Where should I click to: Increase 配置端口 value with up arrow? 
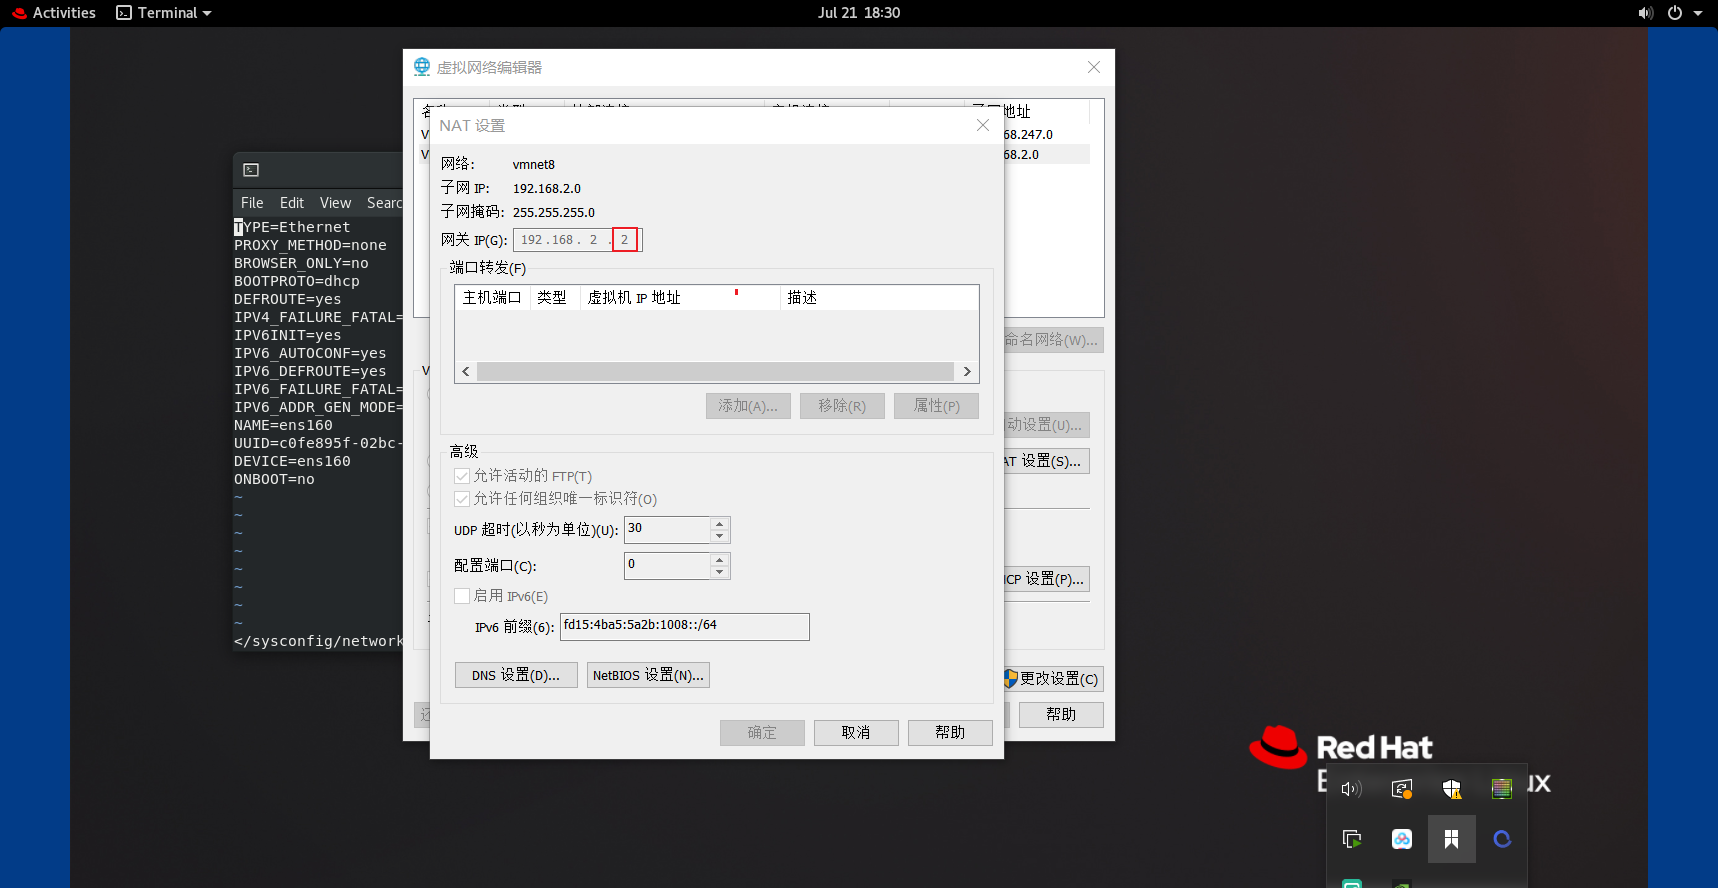coord(719,559)
